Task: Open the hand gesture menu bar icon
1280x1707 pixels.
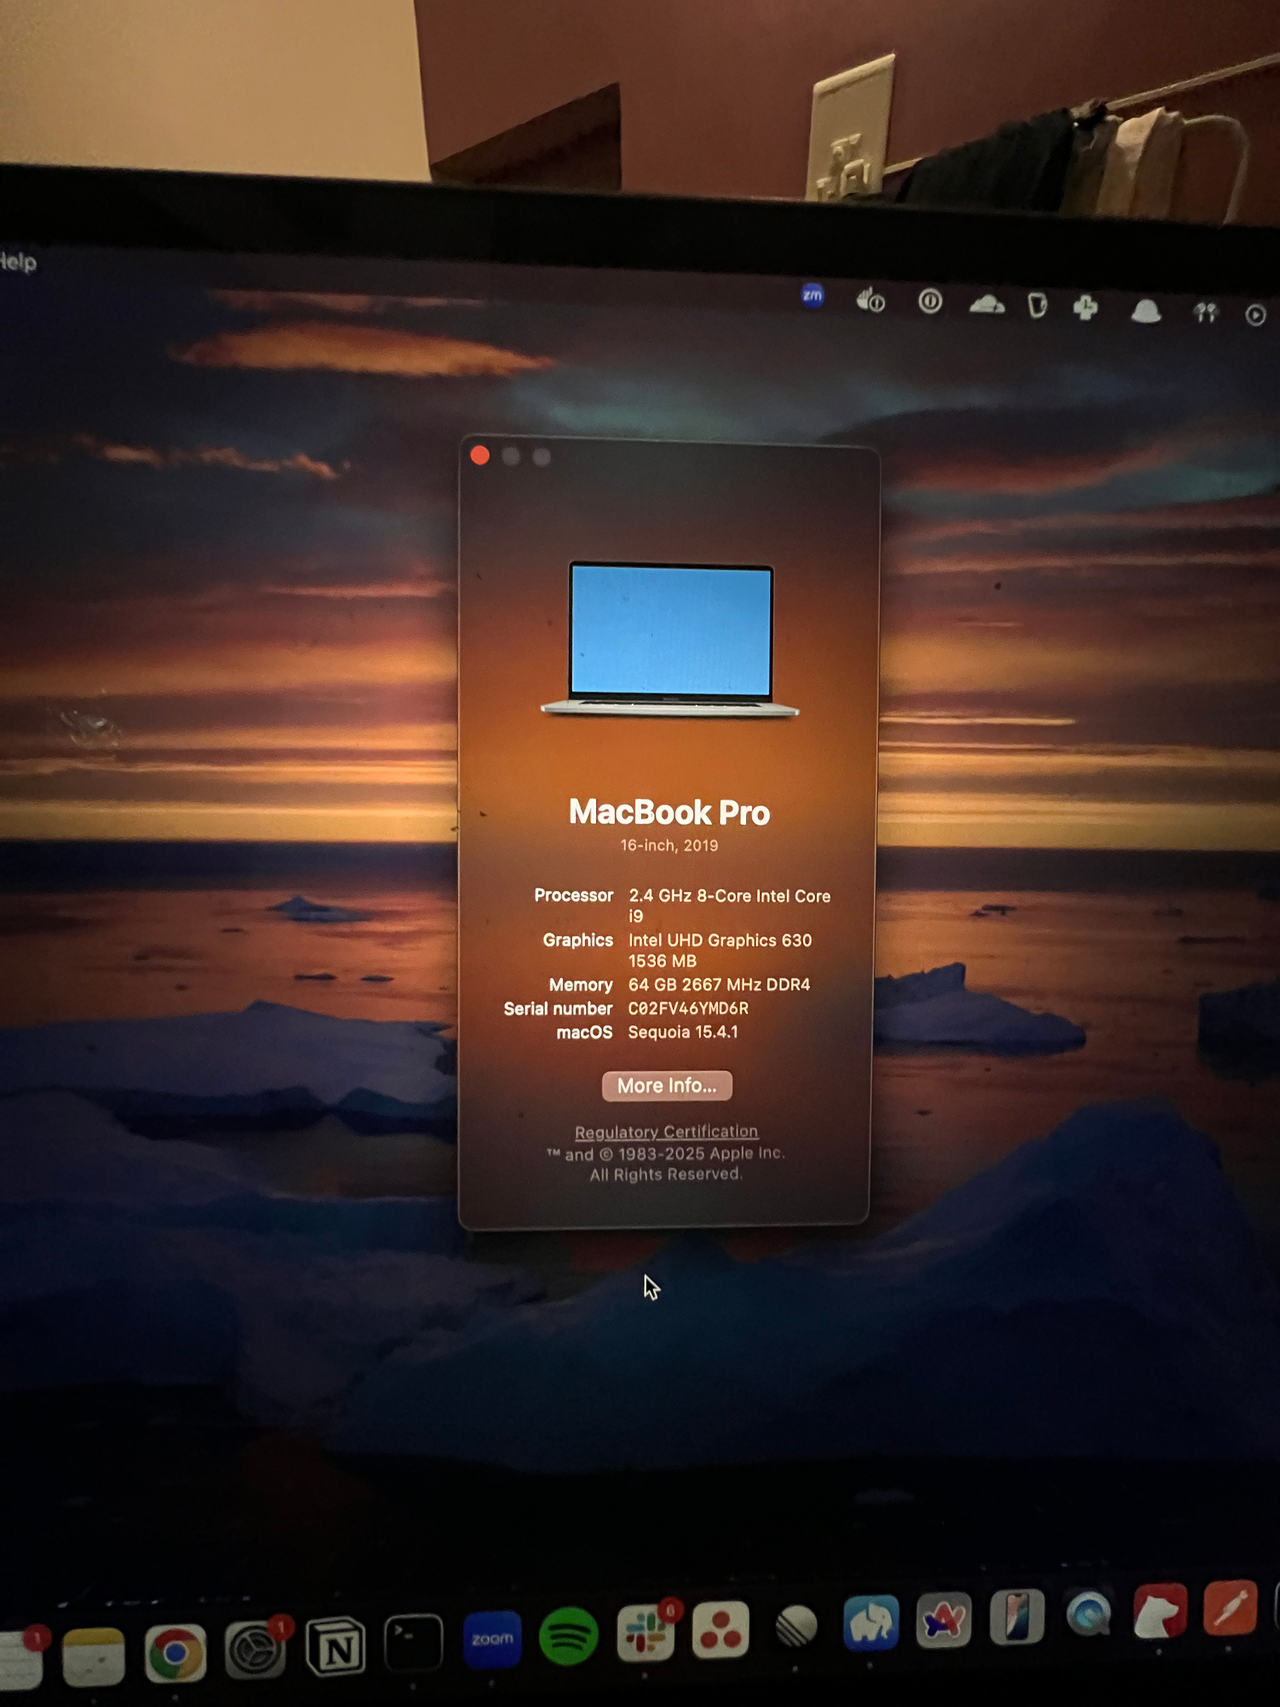Action: tap(870, 299)
